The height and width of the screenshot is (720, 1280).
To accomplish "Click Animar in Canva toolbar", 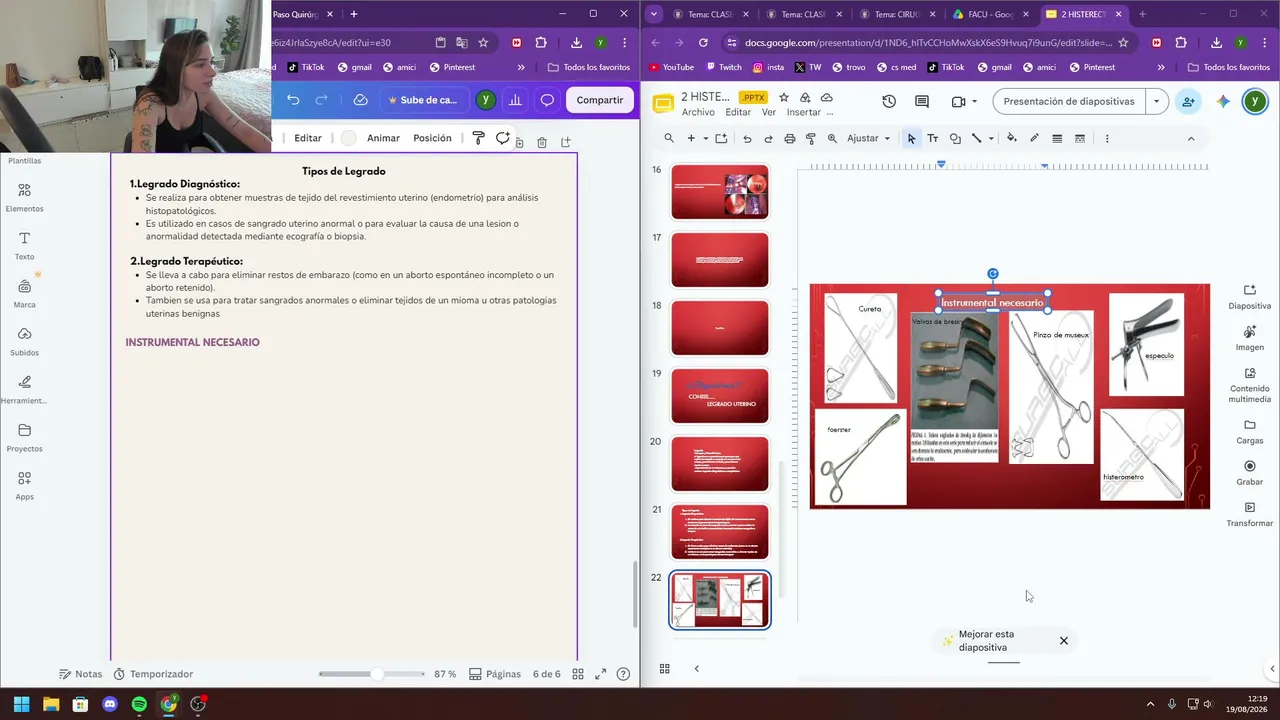I will tap(383, 138).
